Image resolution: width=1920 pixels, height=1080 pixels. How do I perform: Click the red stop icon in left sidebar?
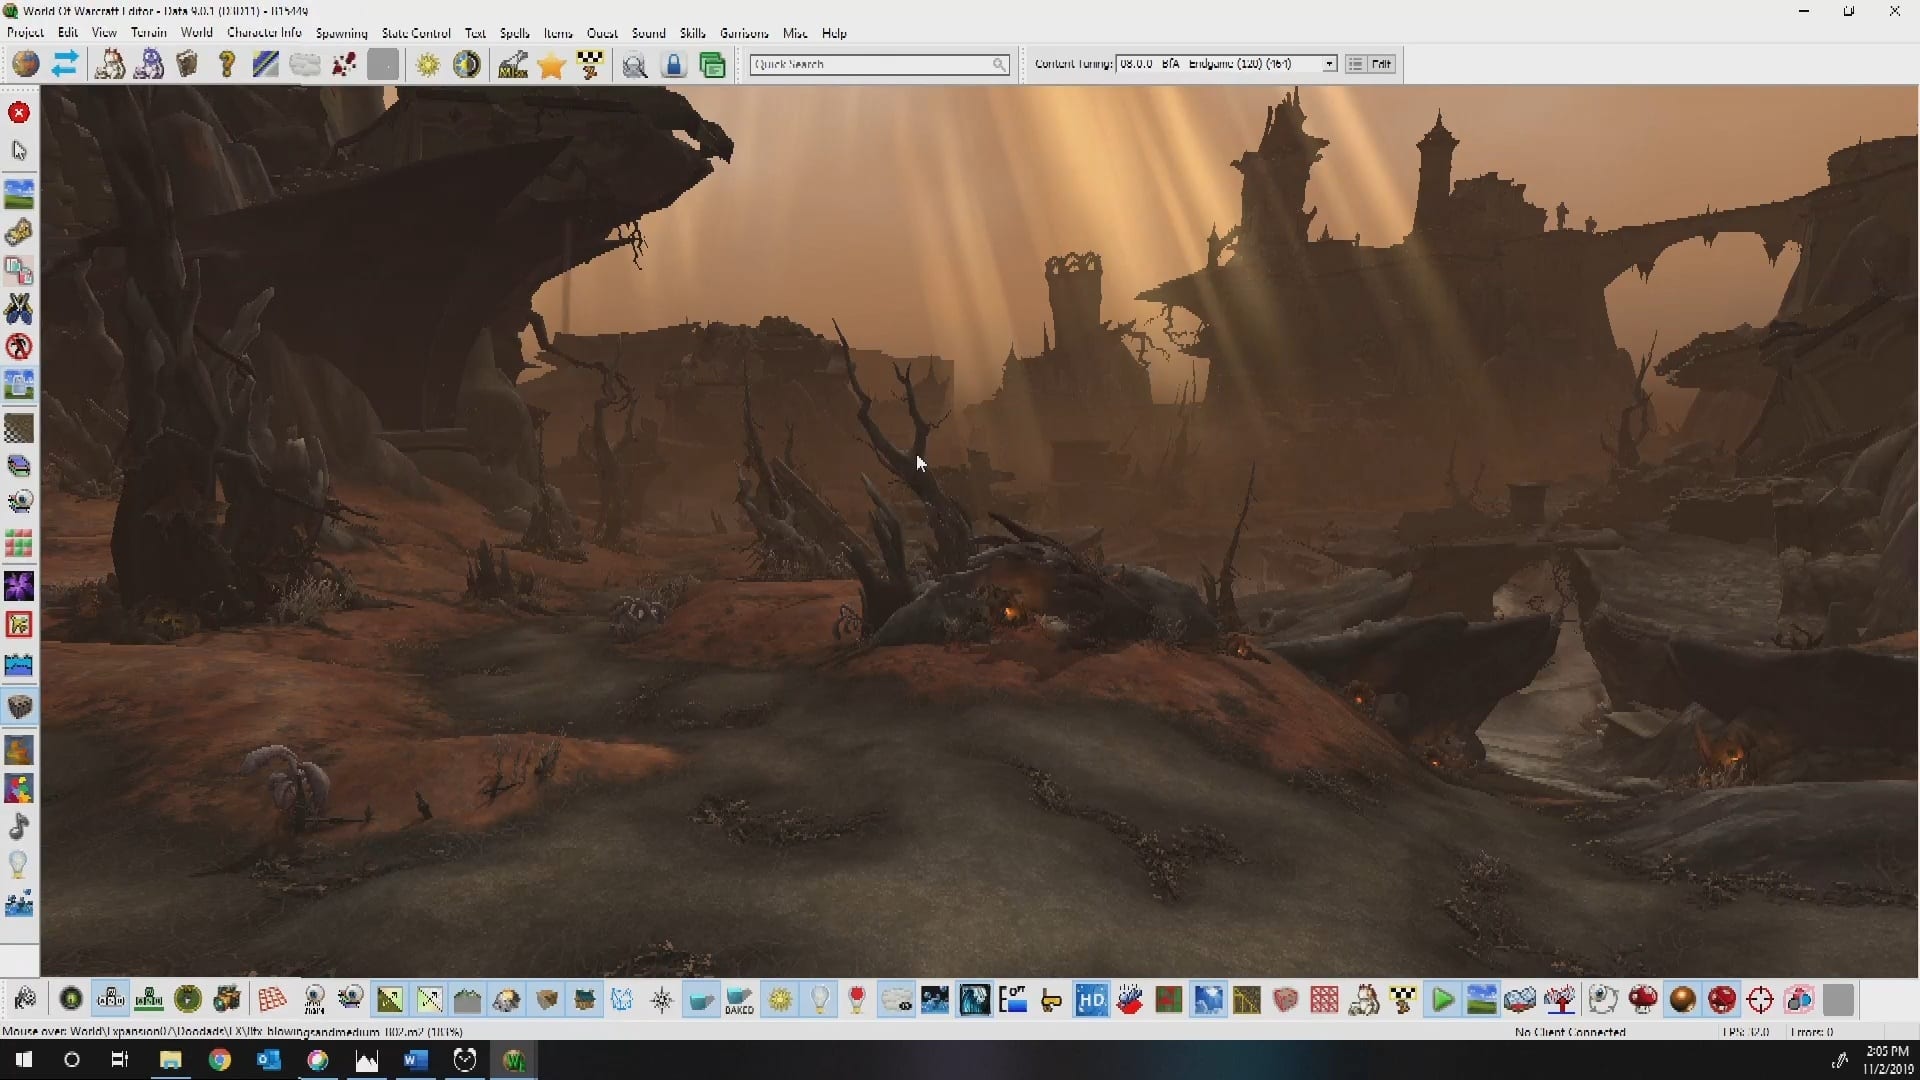[19, 113]
